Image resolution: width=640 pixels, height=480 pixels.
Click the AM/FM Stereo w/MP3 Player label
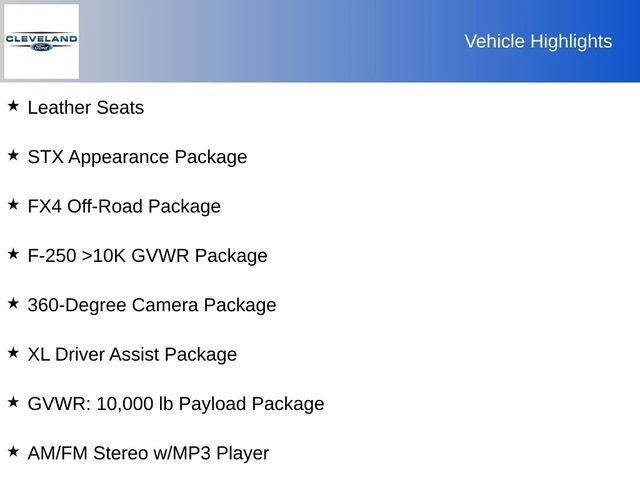148,453
